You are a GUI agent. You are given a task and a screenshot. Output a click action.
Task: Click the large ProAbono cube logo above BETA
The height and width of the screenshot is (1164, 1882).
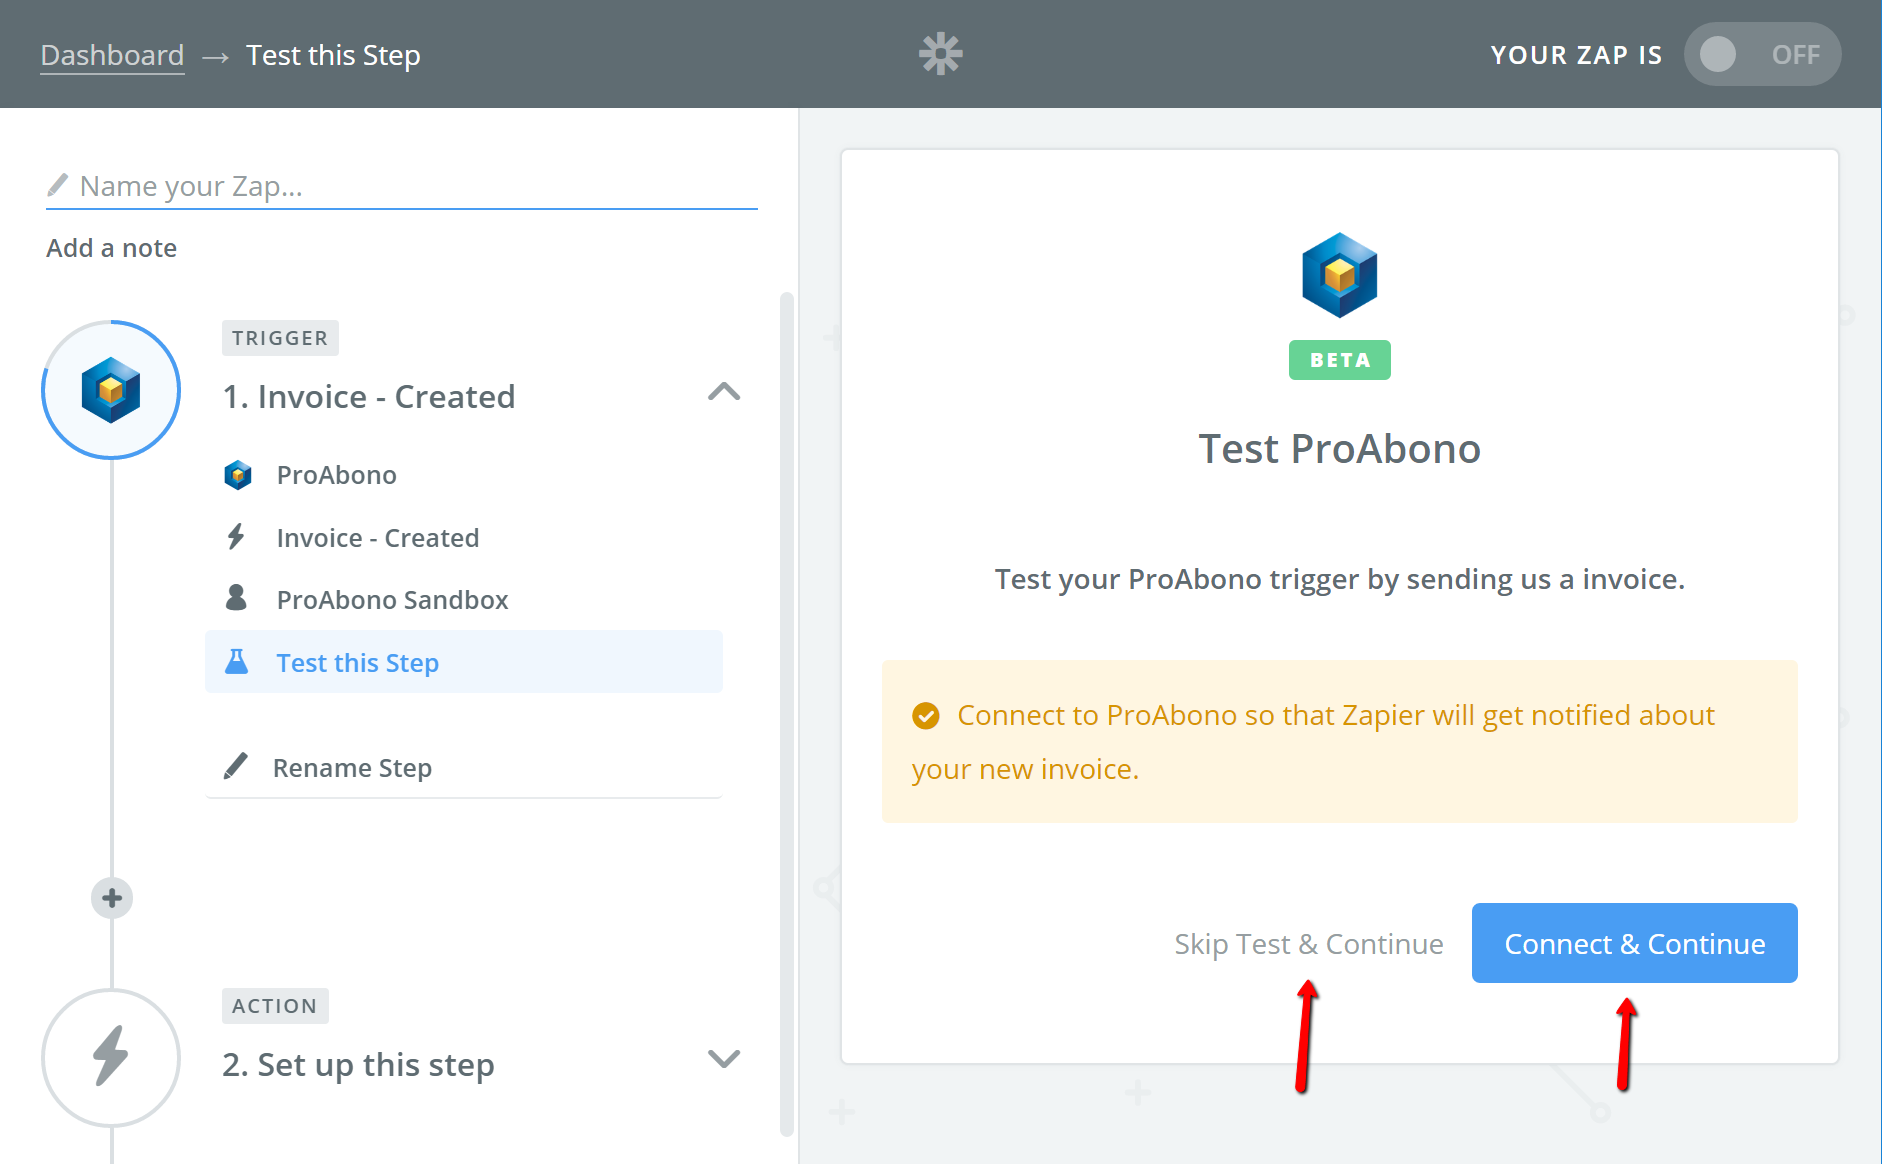[x=1339, y=275]
